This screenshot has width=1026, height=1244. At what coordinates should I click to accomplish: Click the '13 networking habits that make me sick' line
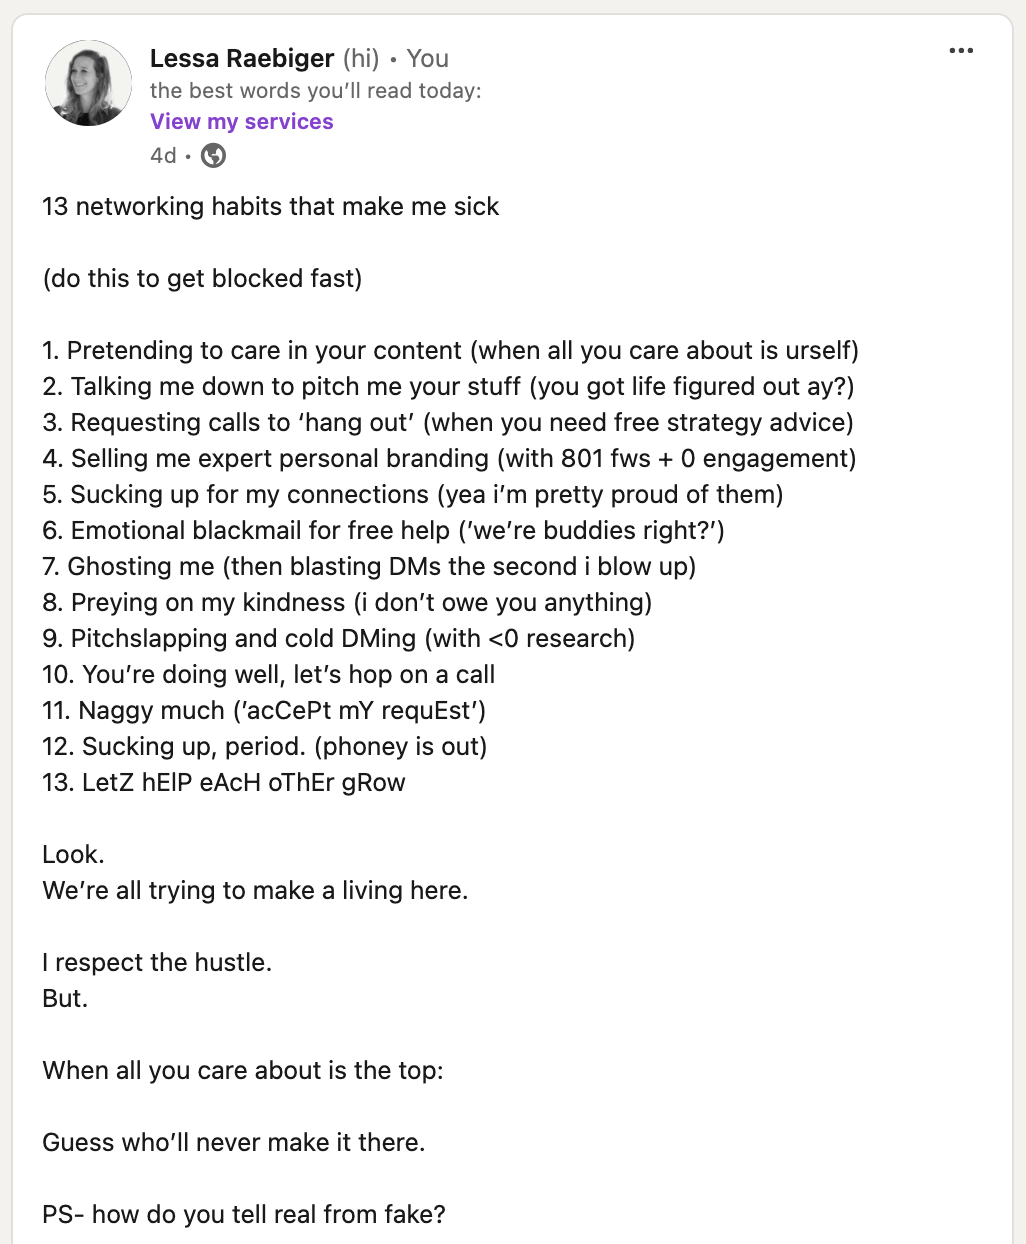[x=271, y=206]
